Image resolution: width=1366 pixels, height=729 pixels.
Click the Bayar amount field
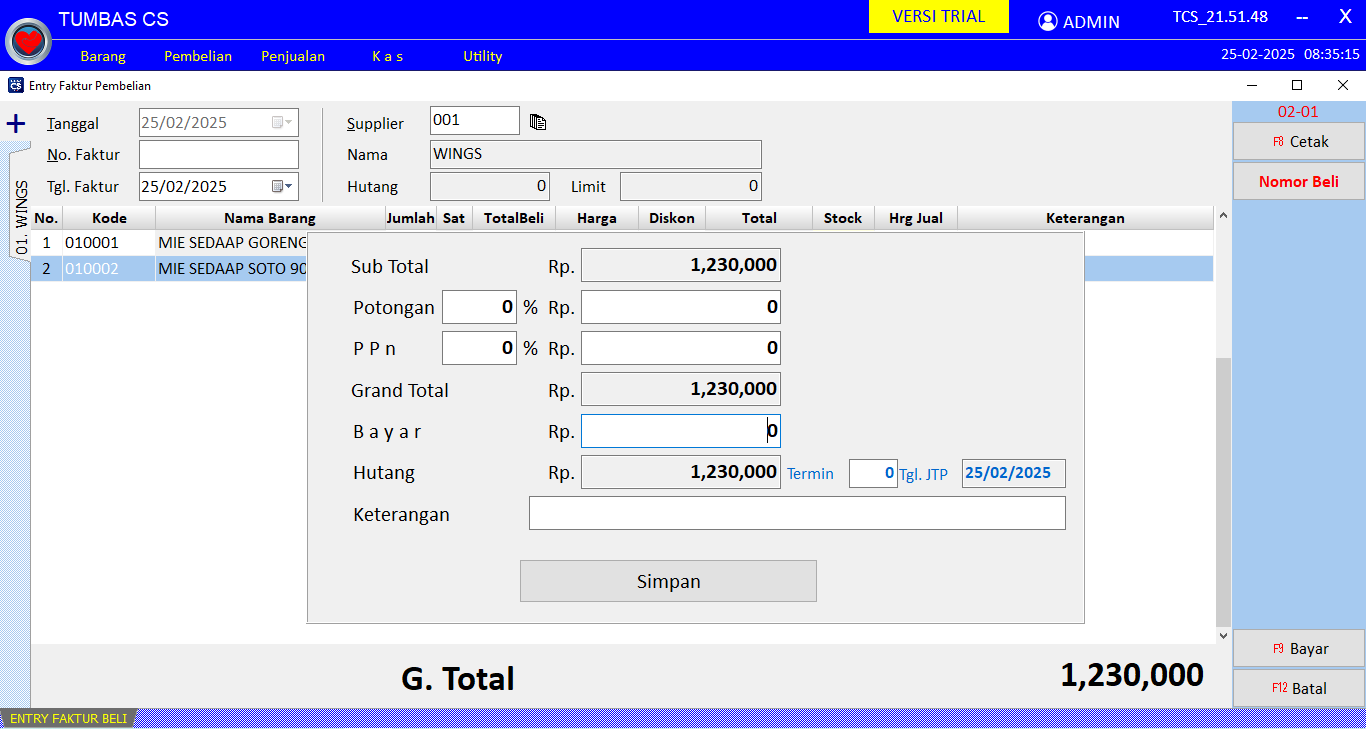pos(680,431)
